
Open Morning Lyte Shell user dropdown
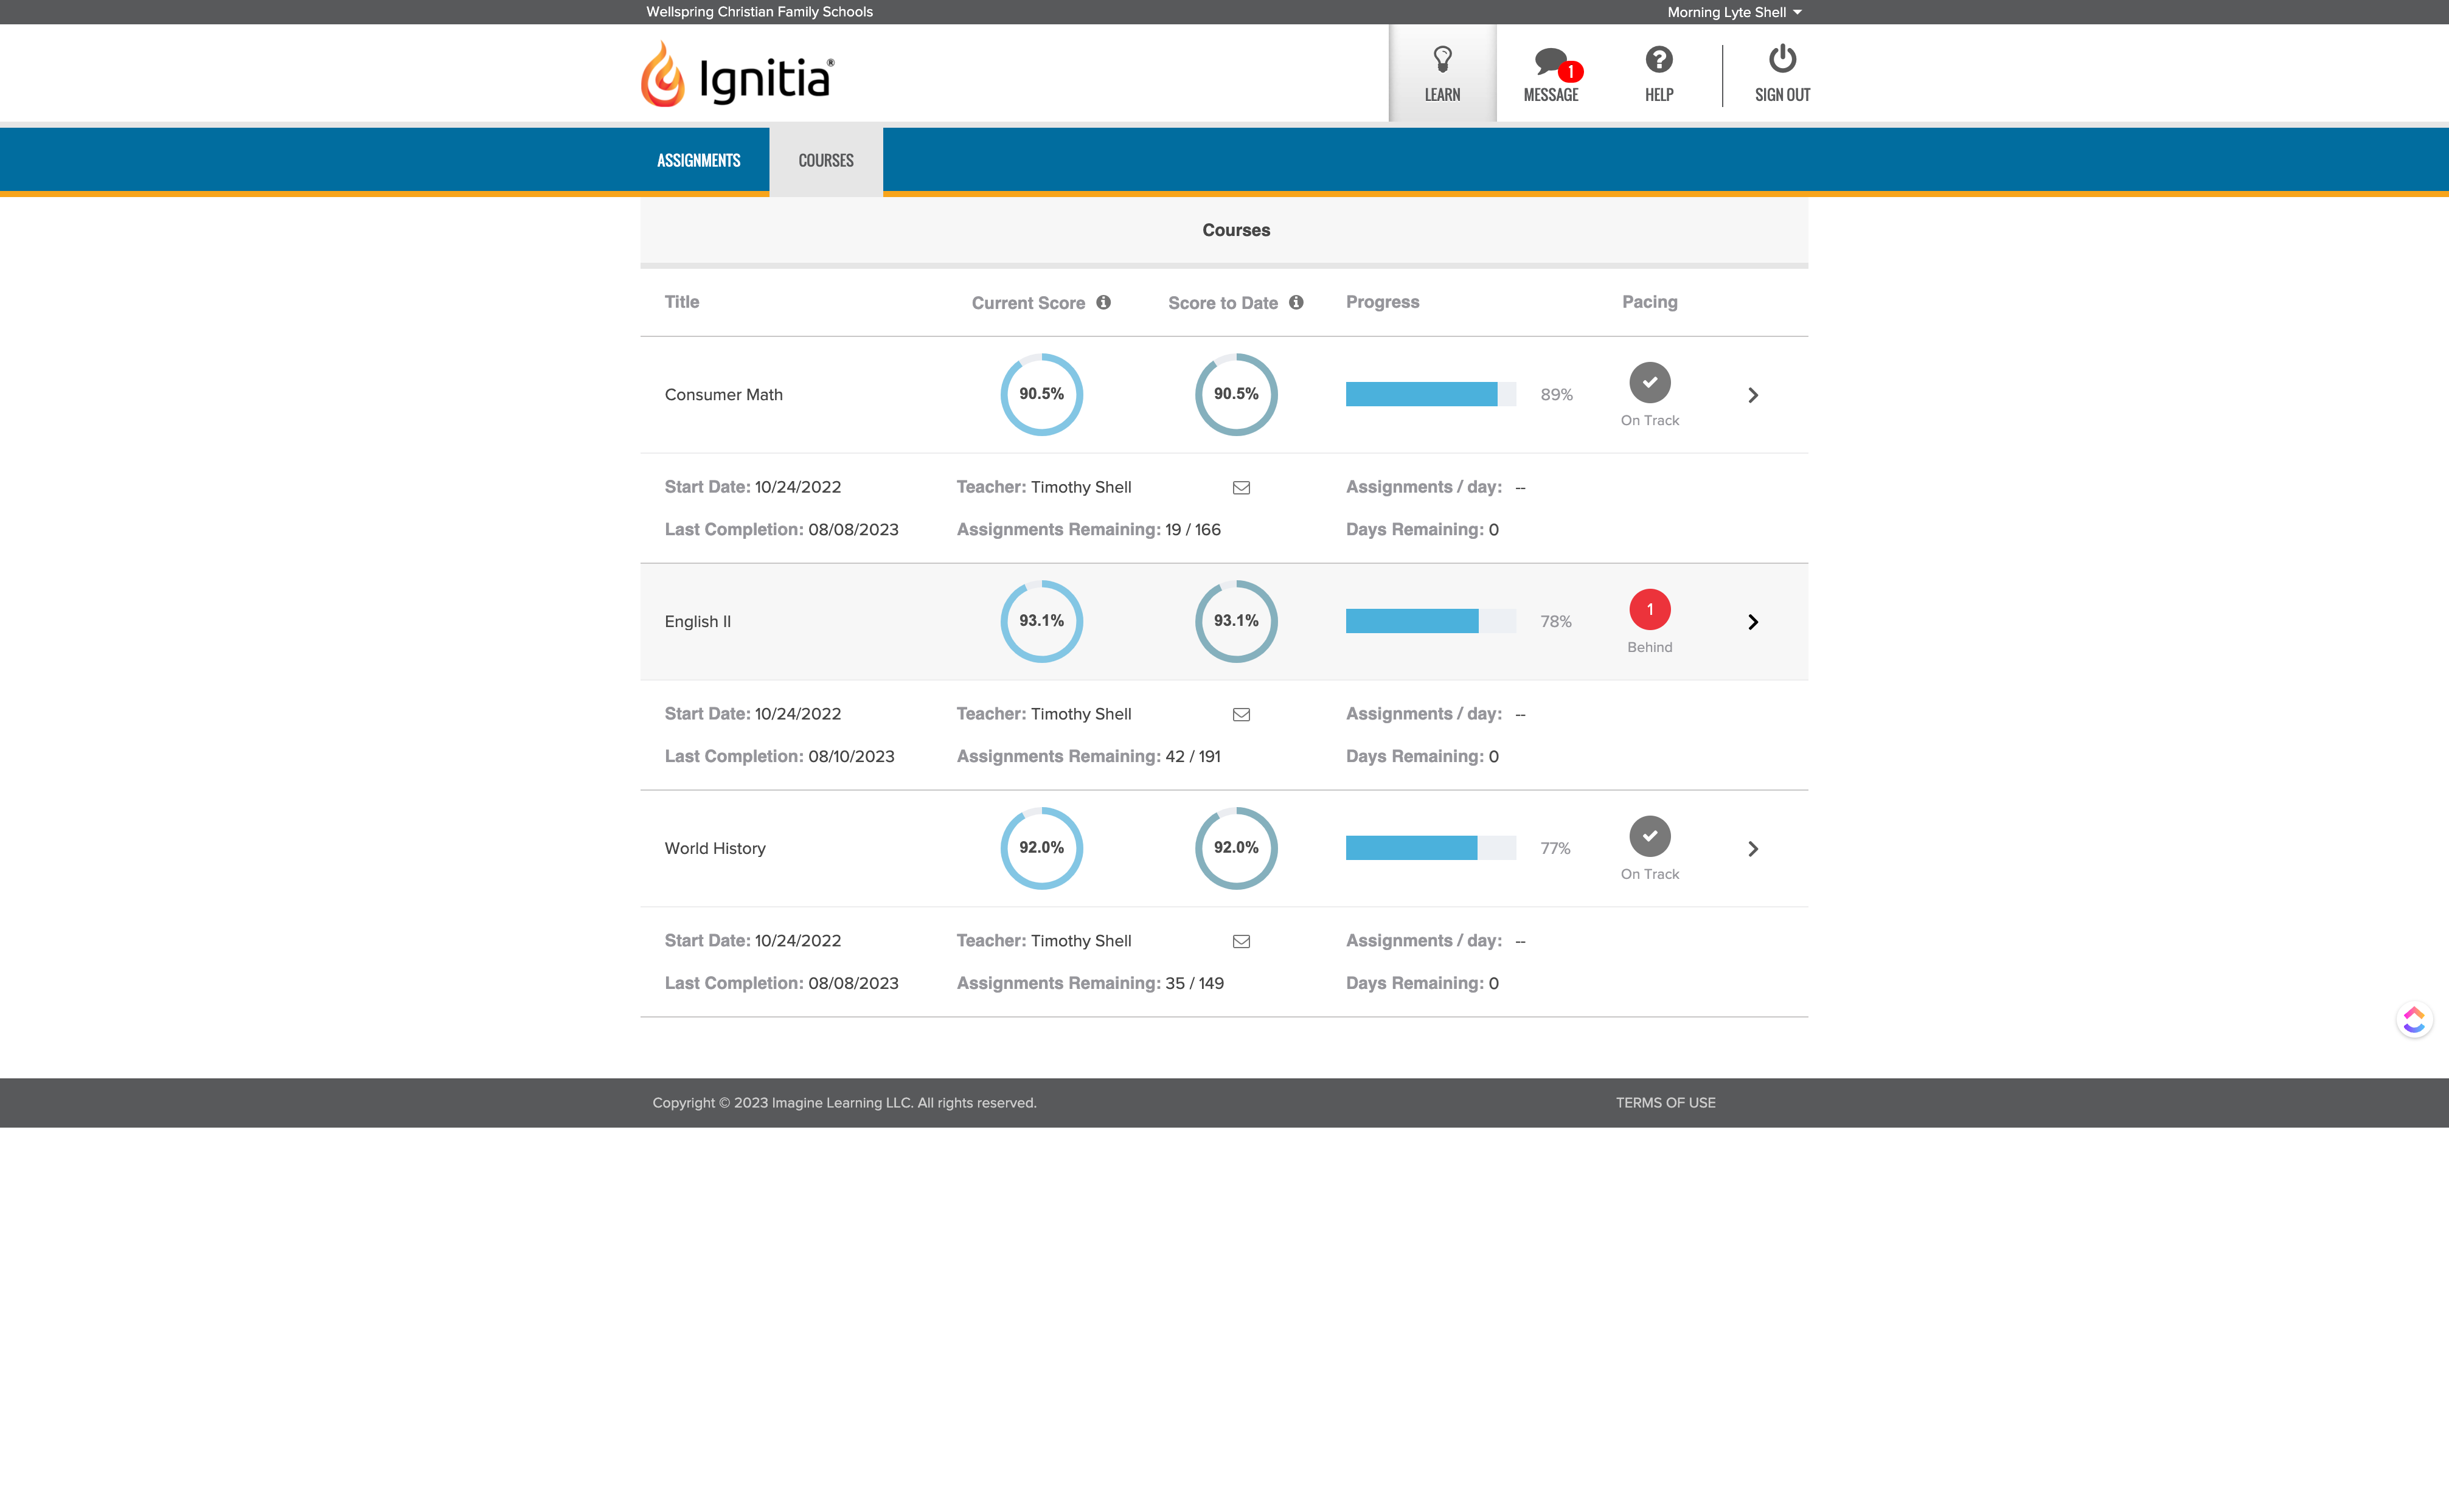[1734, 12]
